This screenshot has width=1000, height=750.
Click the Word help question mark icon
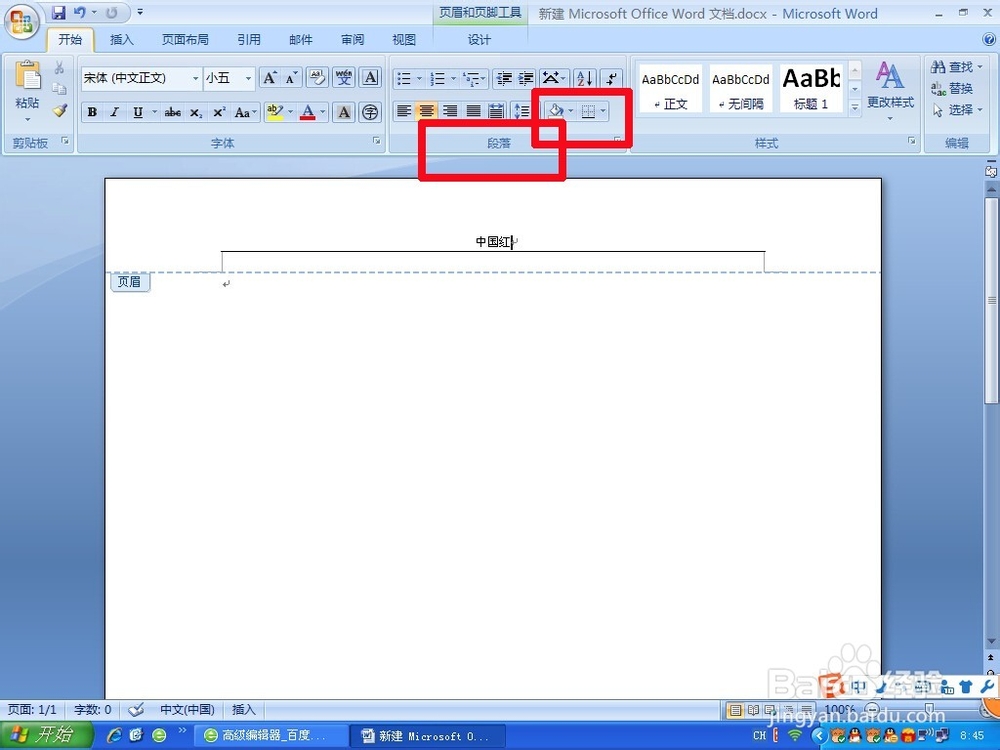(x=989, y=40)
